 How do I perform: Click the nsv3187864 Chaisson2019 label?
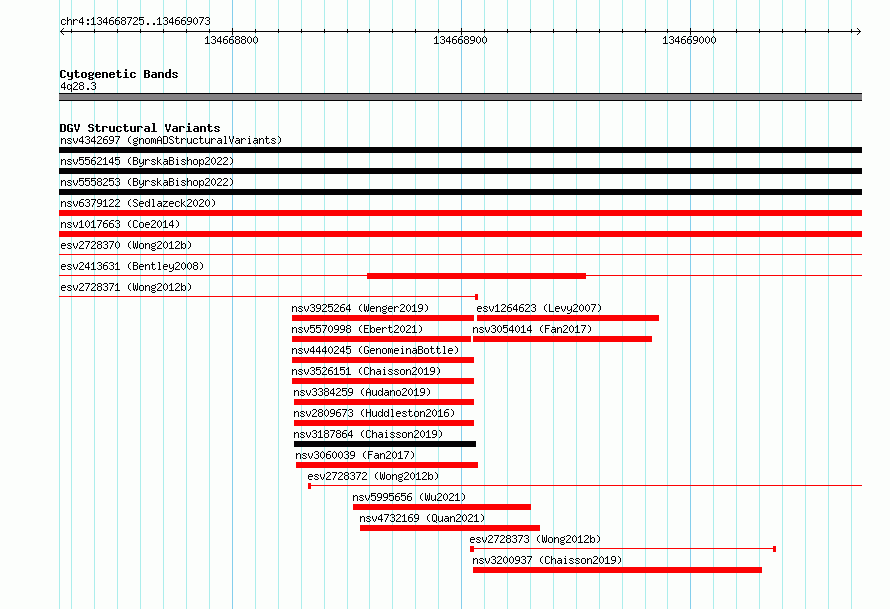(x=368, y=434)
